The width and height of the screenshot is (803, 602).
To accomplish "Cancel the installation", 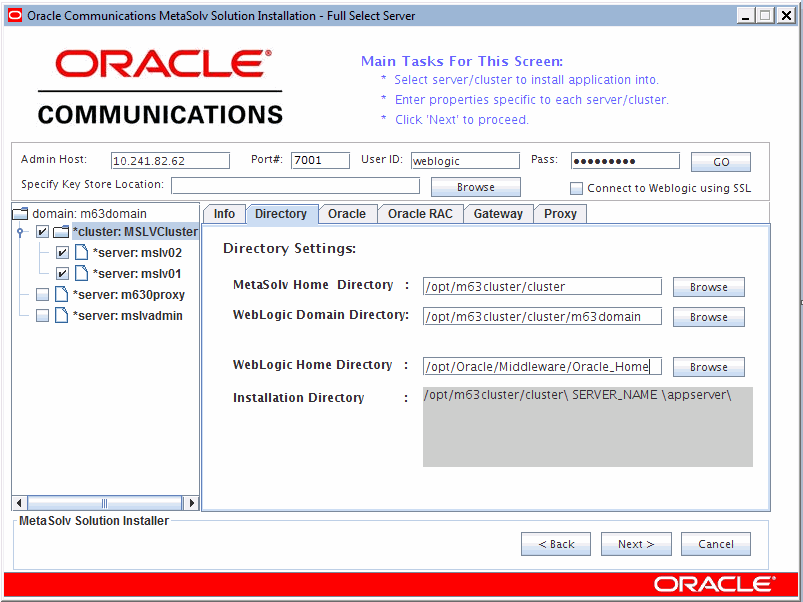I will [x=716, y=544].
